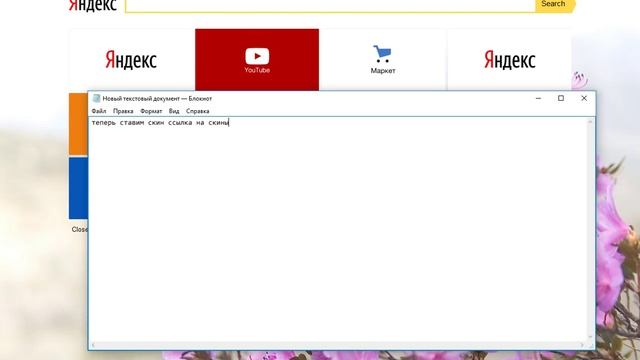Click the Notepad horizontal scrollbar right arrow
The image size is (640, 360).
[x=582, y=345]
